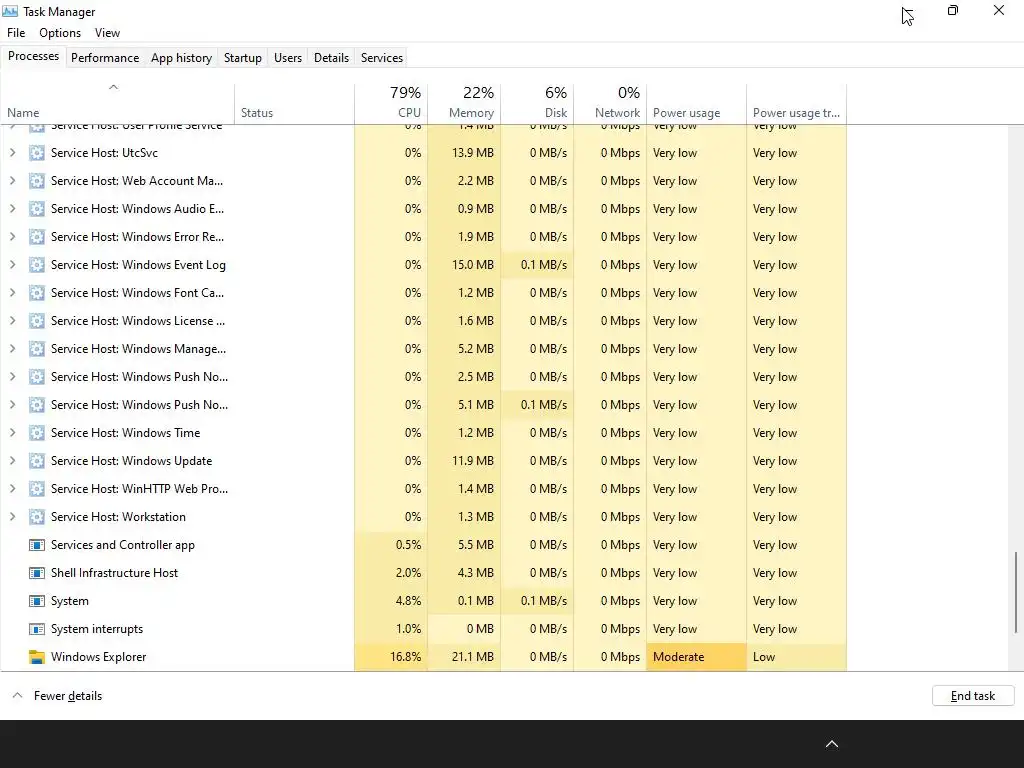The image size is (1024, 768).
Task: Open the Options menu
Action: (x=60, y=33)
